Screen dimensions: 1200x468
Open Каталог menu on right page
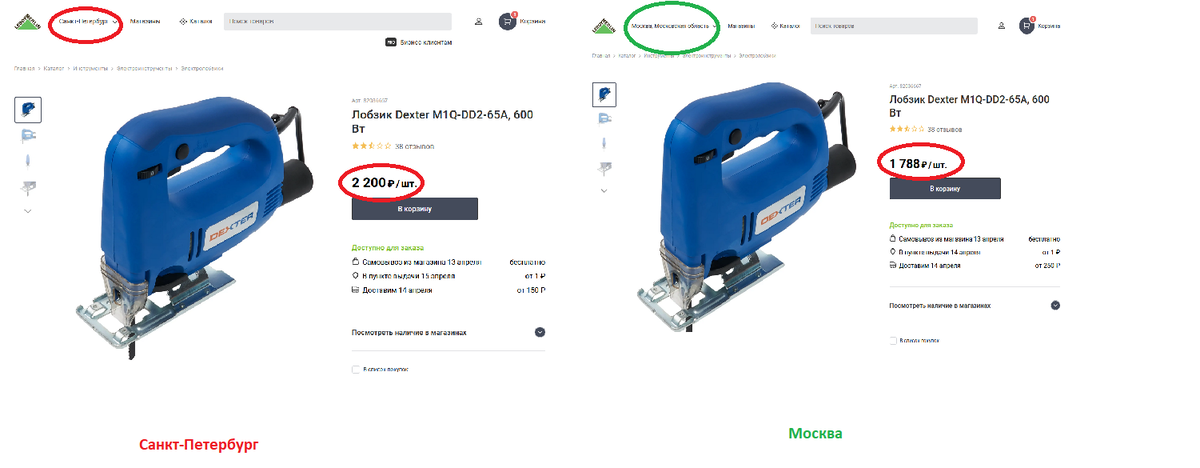click(x=785, y=25)
